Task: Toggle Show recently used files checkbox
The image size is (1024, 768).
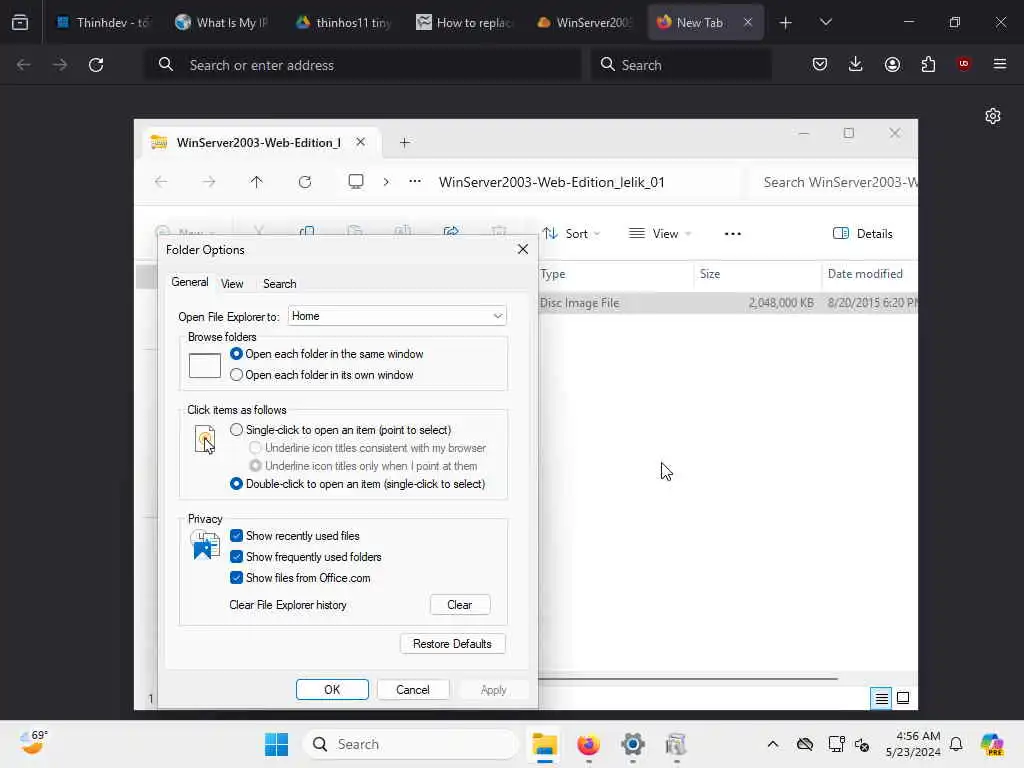Action: coord(295,536)
